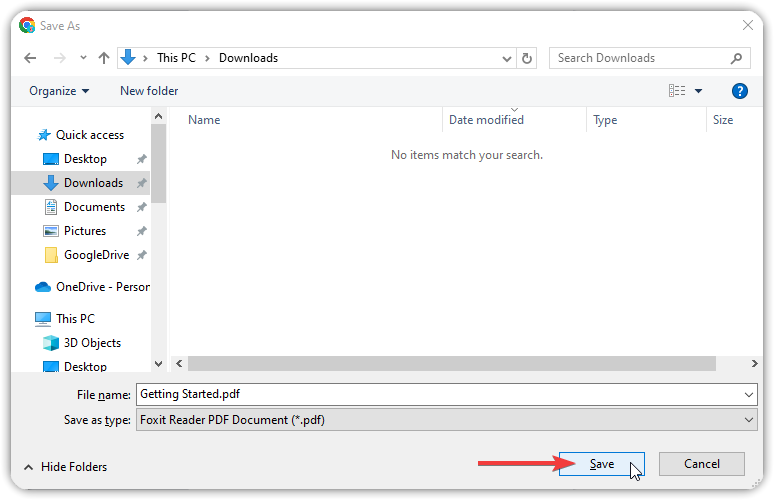The height and width of the screenshot is (500, 774).
Task: Select OneDrive - Personal in navigation pane
Action: pos(92,287)
